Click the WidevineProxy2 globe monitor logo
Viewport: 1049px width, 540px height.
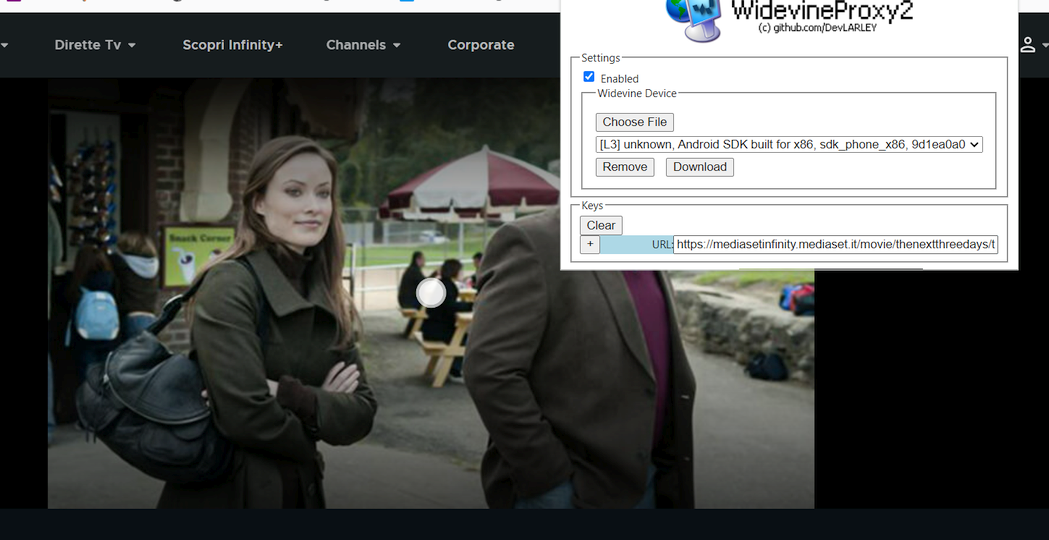coord(694,19)
